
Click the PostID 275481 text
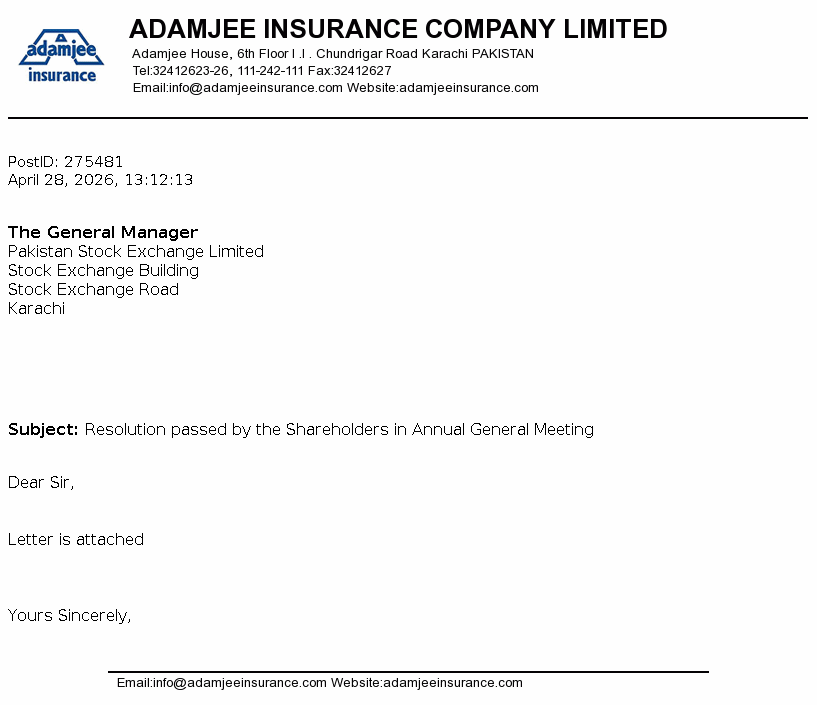66,162
